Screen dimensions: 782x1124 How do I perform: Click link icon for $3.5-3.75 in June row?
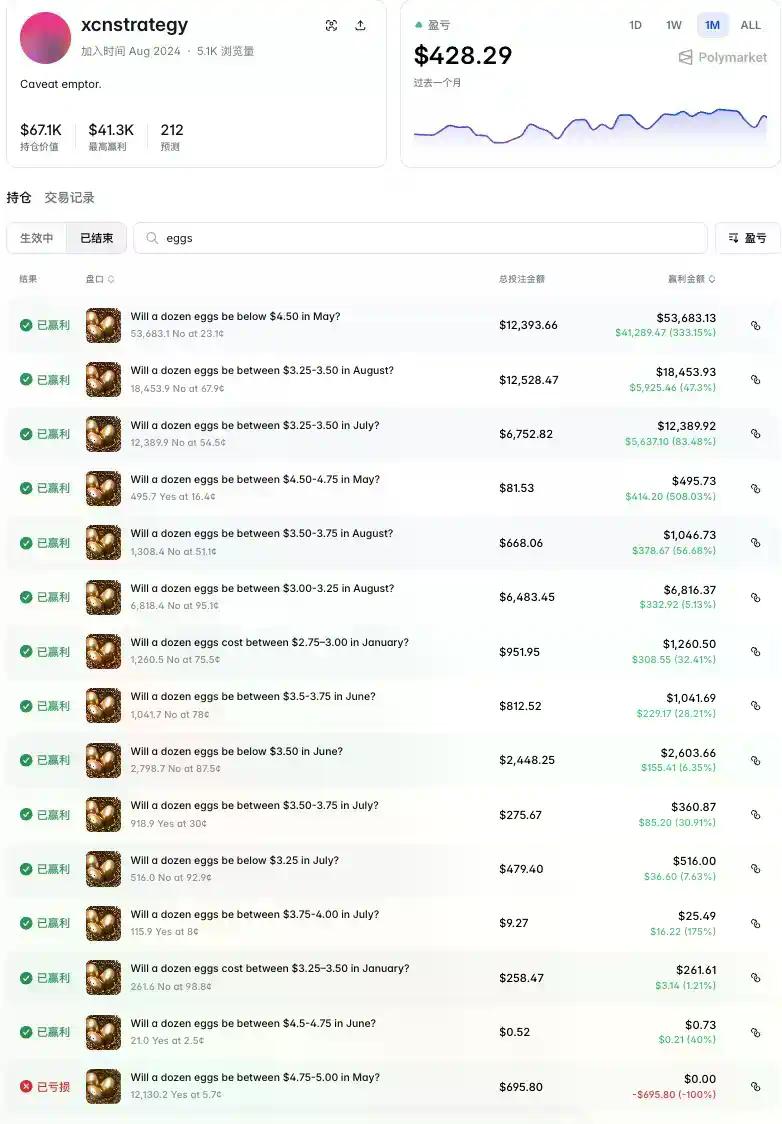pyautogui.click(x=755, y=705)
